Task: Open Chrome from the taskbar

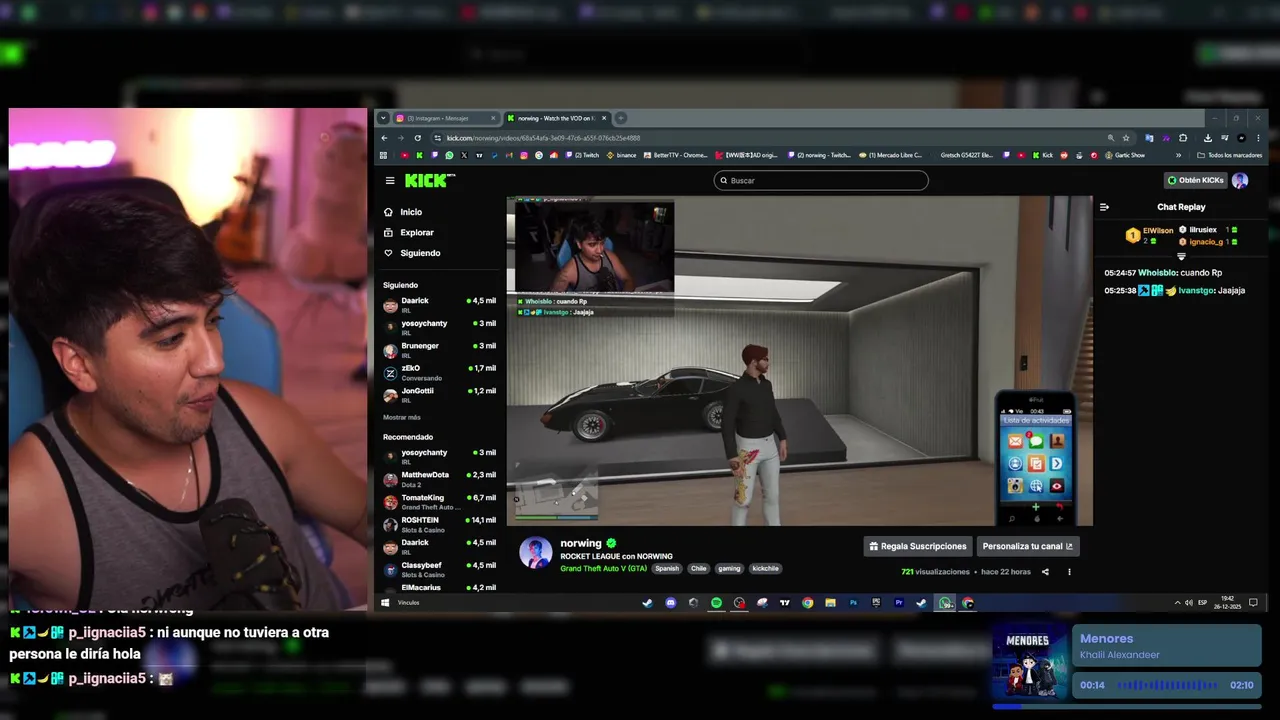Action: (808, 603)
